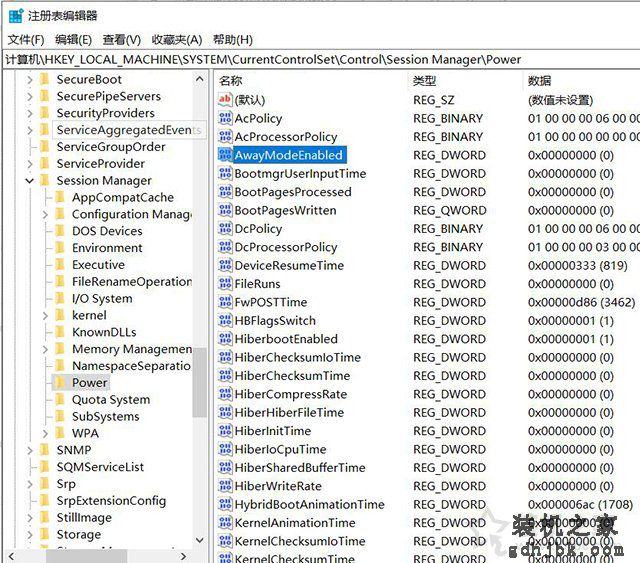Click the AcPolicy binary value icon
This screenshot has width=640, height=563.
[x=225, y=118]
